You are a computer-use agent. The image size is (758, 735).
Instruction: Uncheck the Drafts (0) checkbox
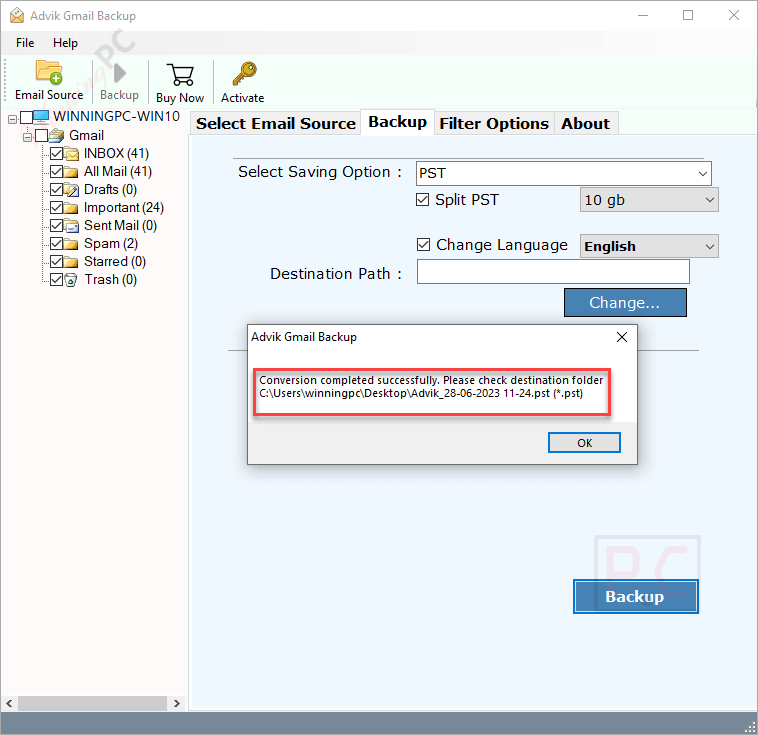click(57, 190)
